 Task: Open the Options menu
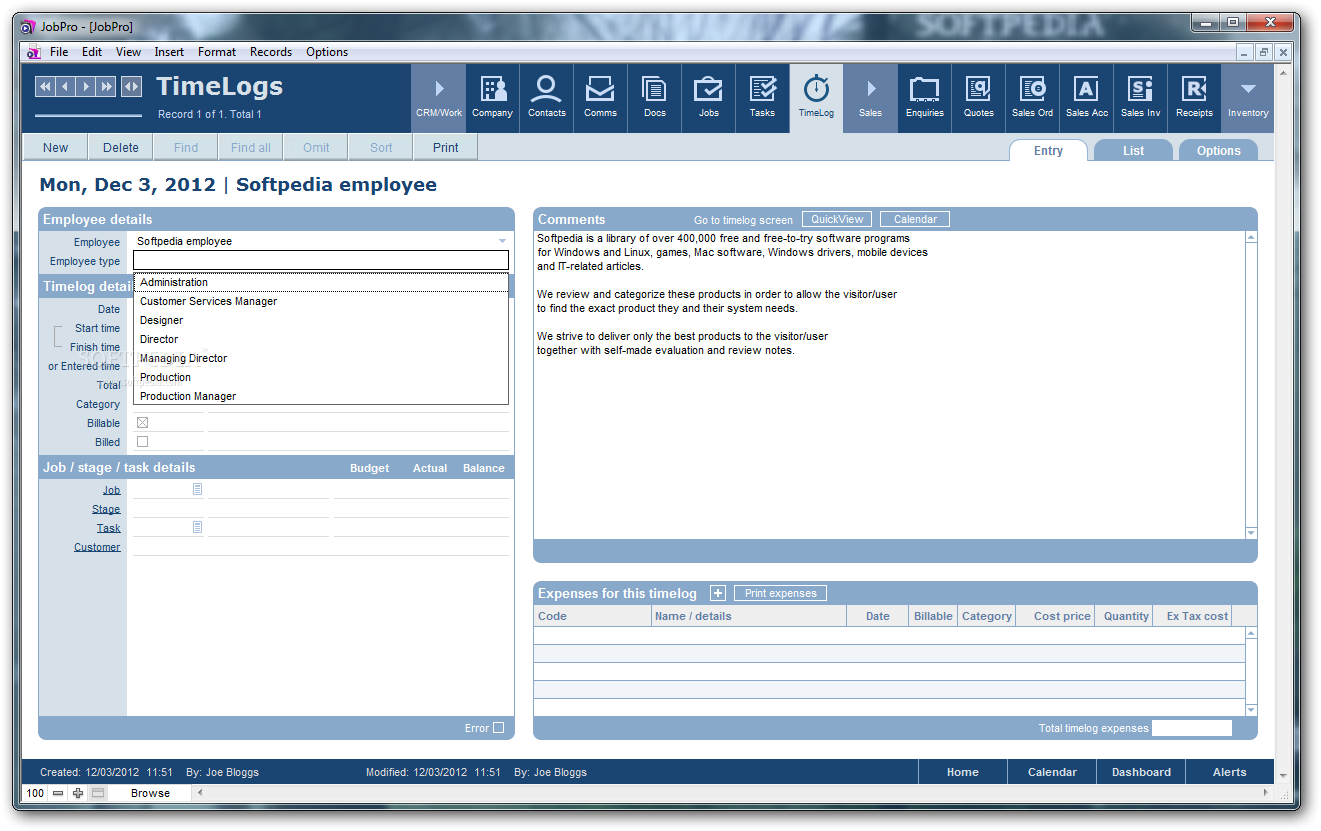click(x=327, y=52)
